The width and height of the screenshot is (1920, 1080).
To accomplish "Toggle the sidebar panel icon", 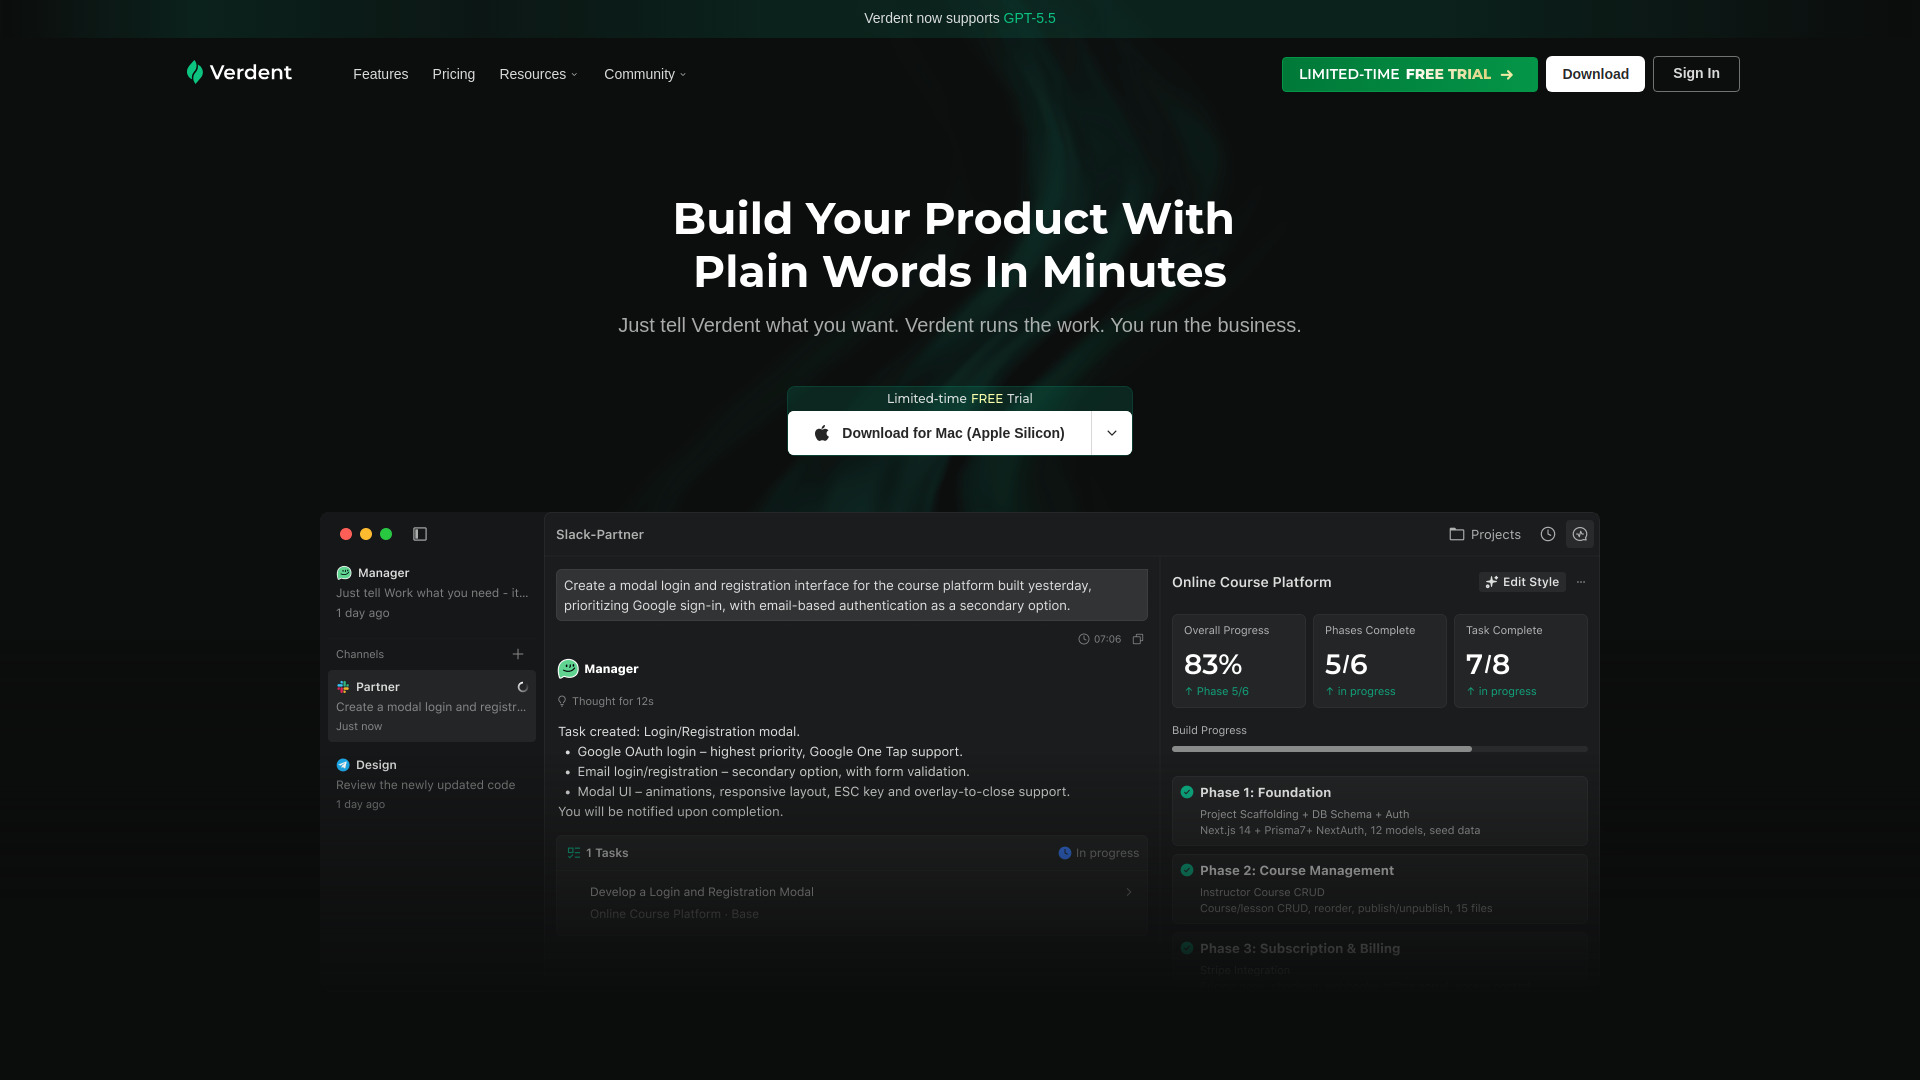I will tap(420, 534).
